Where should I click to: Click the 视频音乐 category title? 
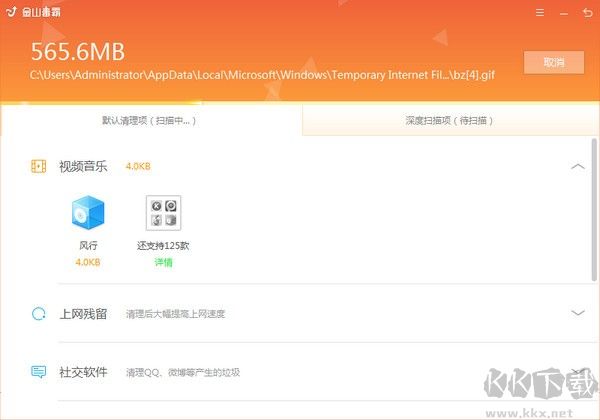pos(83,166)
